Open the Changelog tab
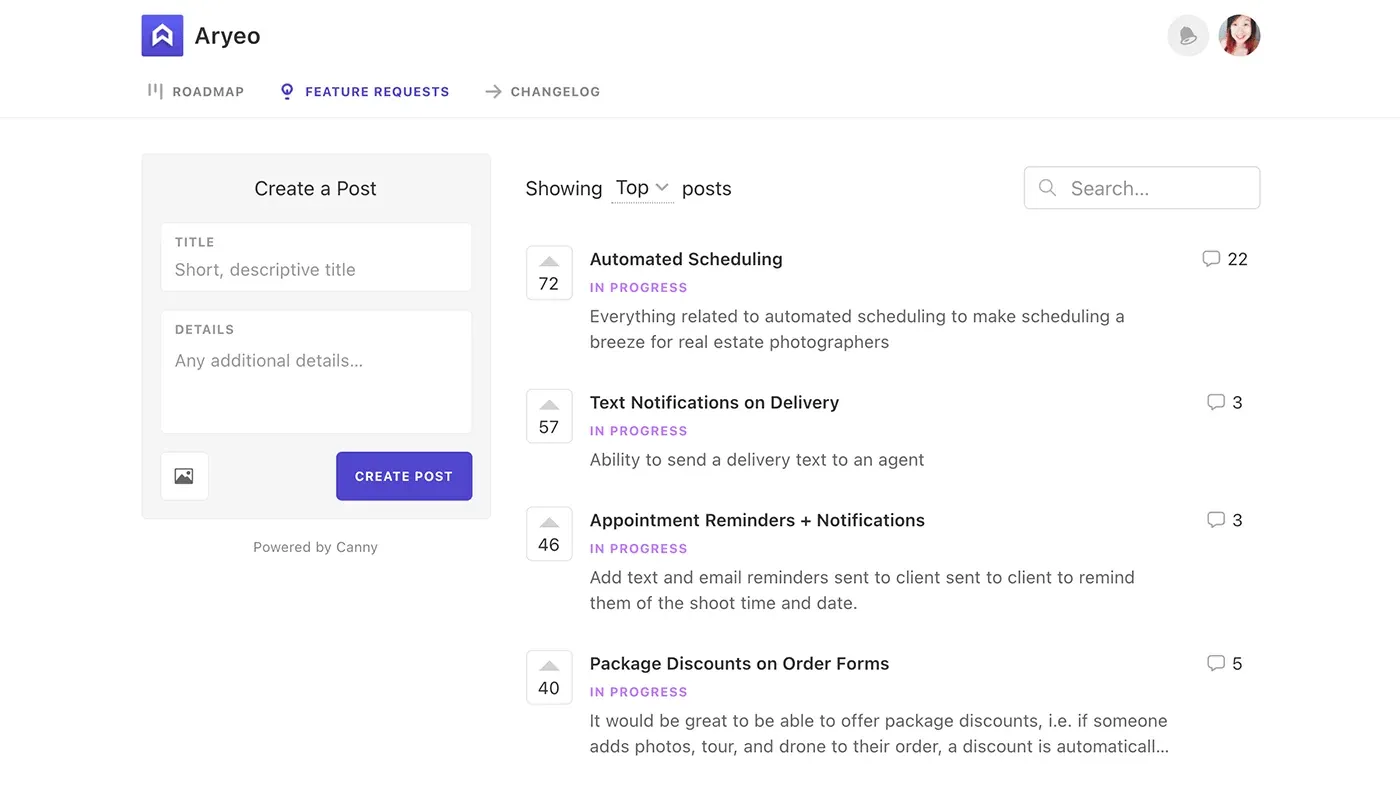 click(x=543, y=91)
